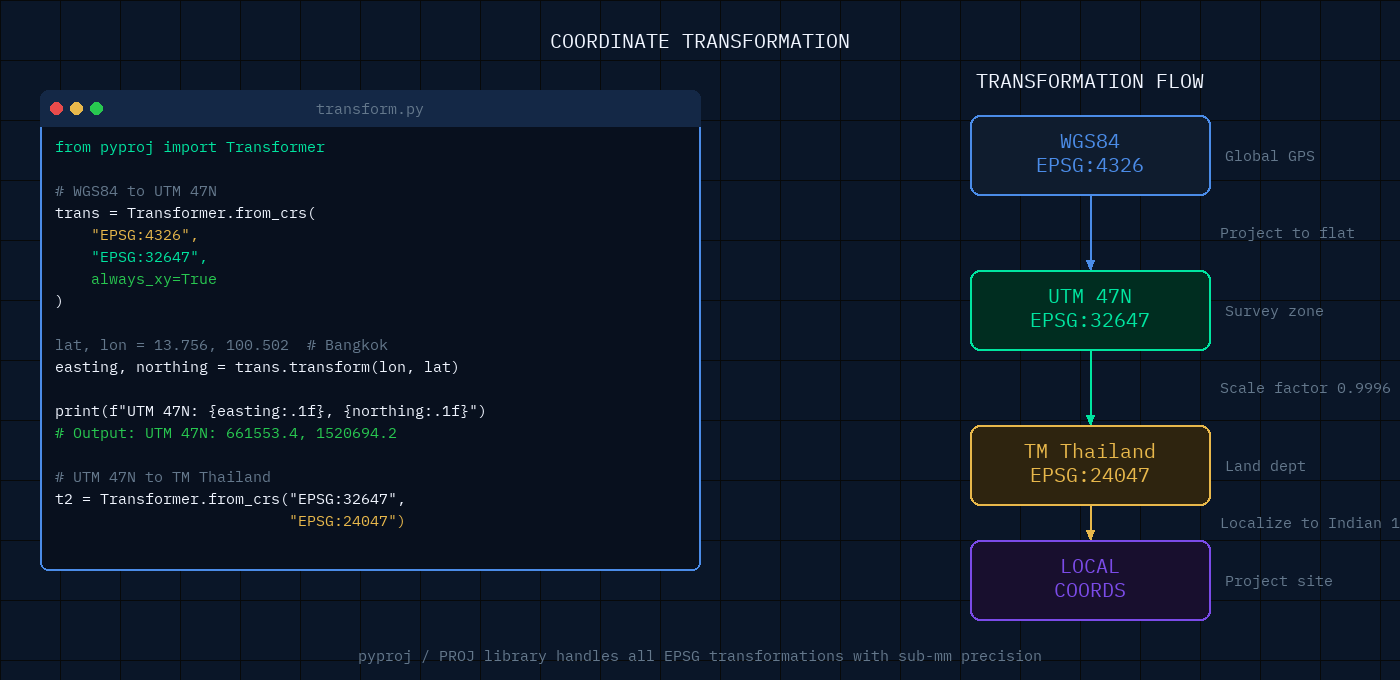Click the 'Localize to Indian' label
The height and width of the screenshot is (680, 1400).
pyautogui.click(x=1310, y=523)
